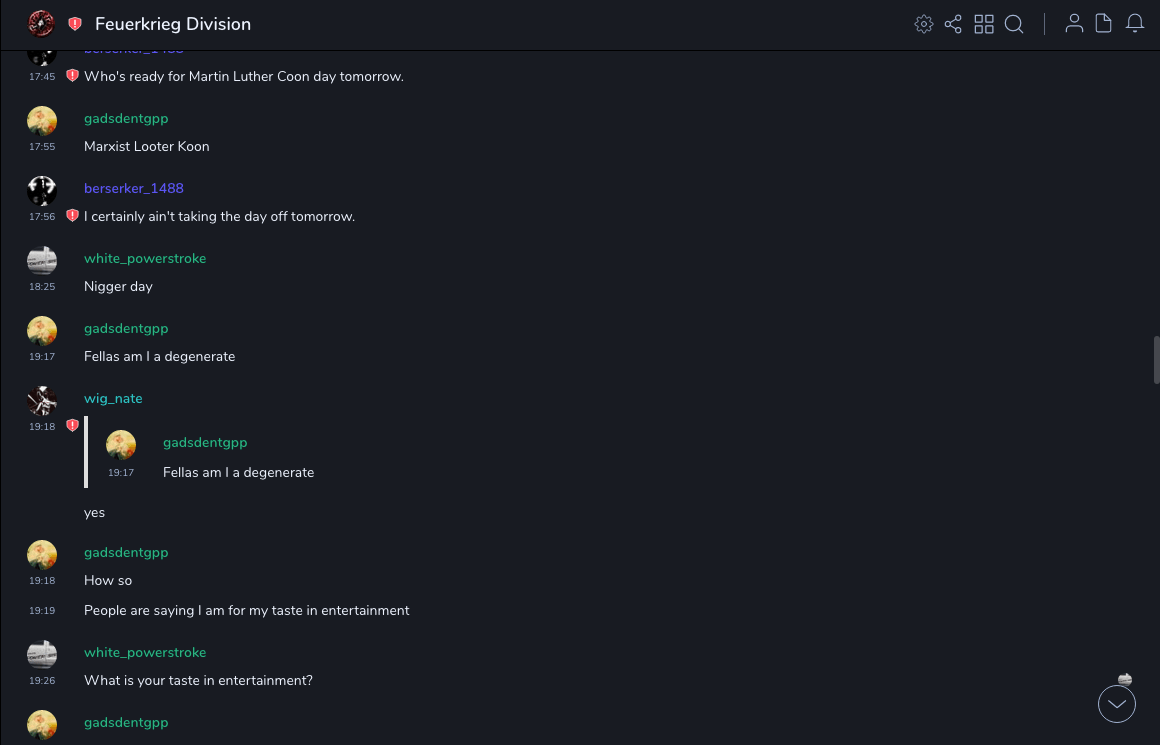
Task: Click the red shield flag on the 17:45 message
Action: pos(72,76)
